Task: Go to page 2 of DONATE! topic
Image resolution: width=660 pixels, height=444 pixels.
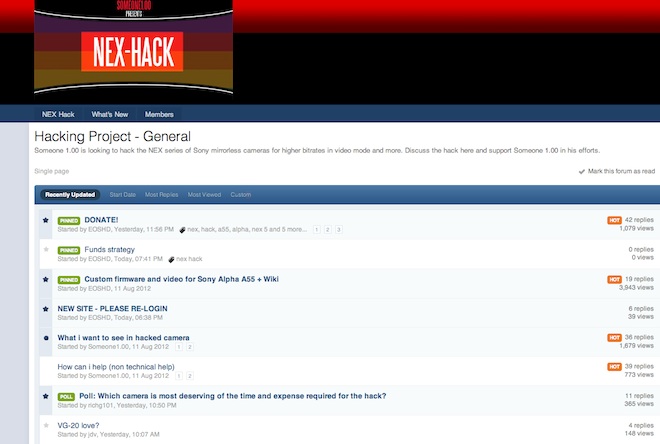Action: tap(327, 229)
